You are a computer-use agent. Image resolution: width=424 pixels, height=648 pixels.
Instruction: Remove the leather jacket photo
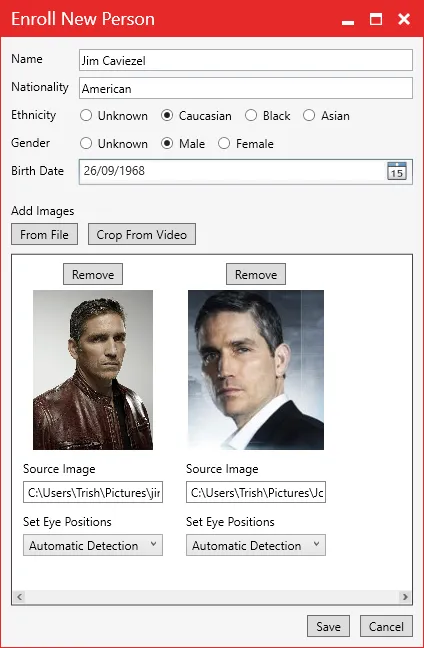tap(93, 274)
